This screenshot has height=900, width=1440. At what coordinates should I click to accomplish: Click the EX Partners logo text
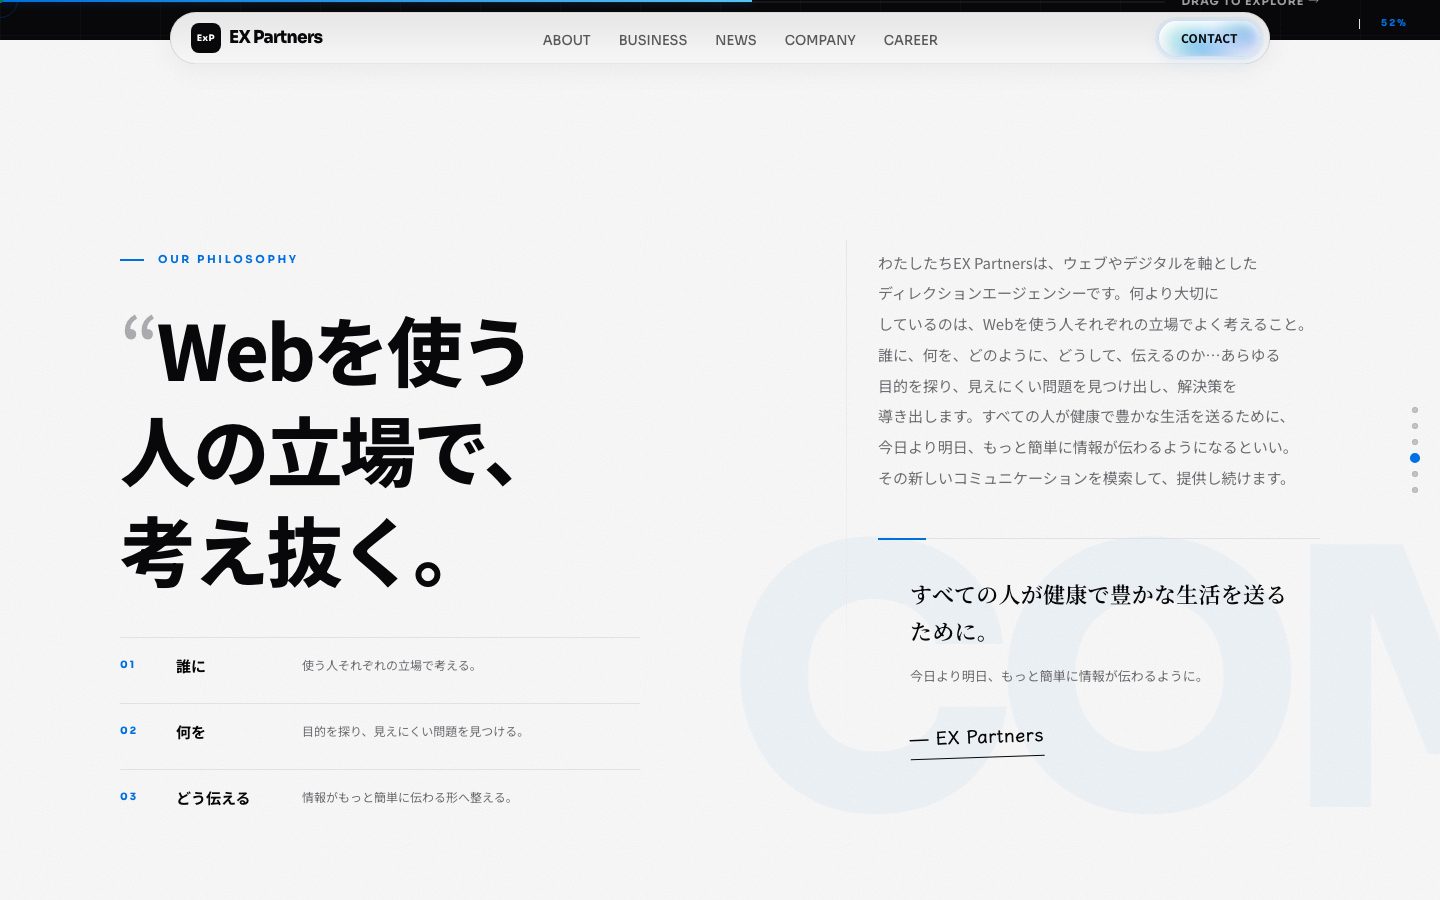tap(276, 37)
